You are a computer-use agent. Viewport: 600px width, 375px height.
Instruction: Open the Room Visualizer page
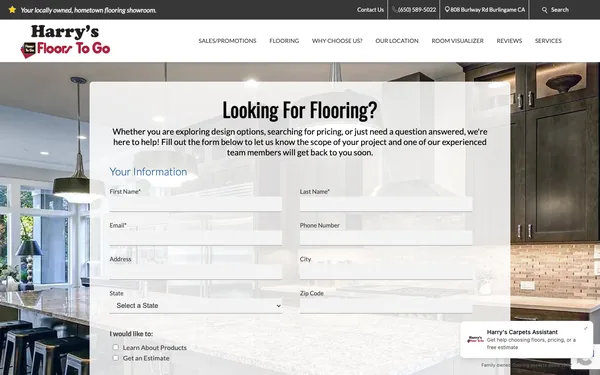(458, 41)
